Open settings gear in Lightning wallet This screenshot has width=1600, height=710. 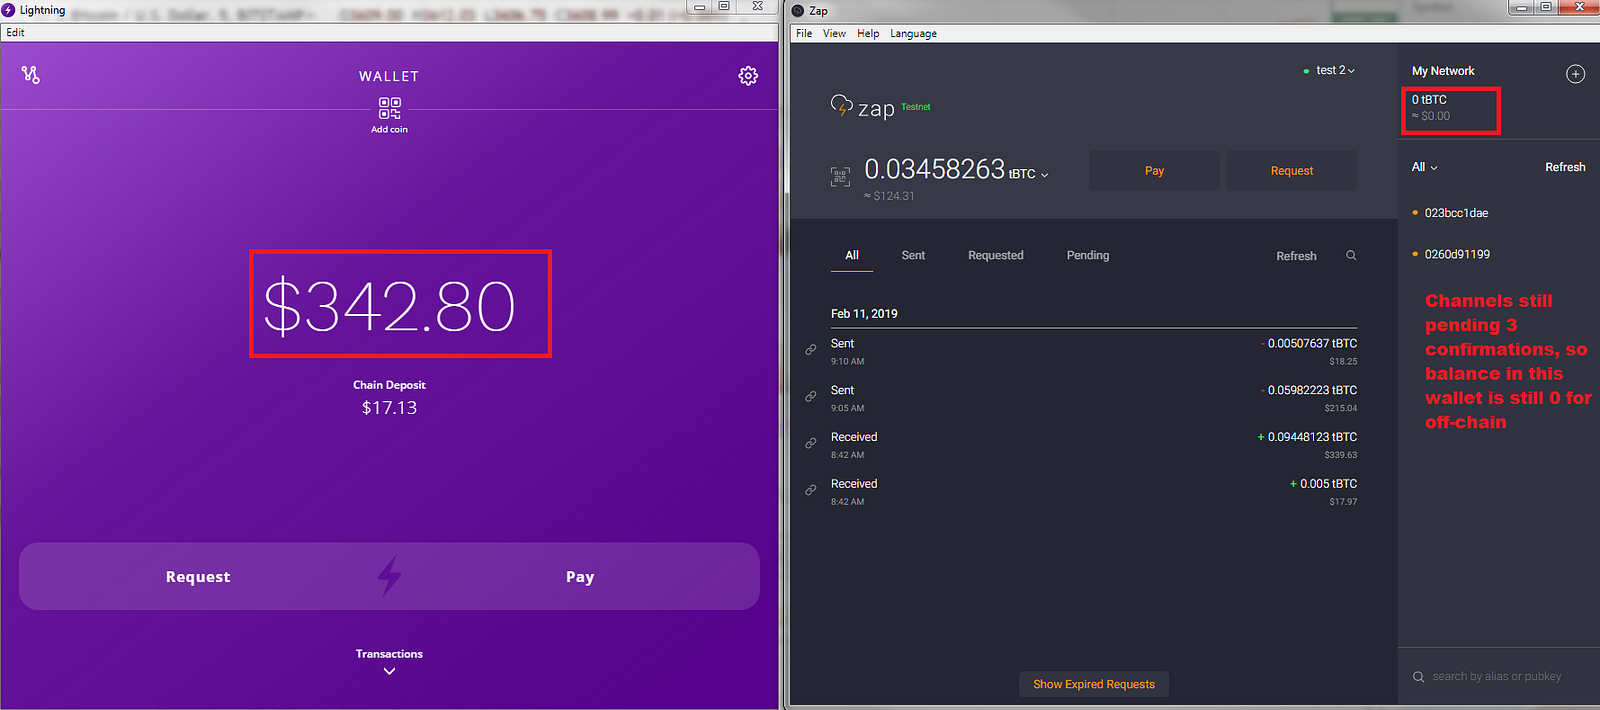point(748,76)
